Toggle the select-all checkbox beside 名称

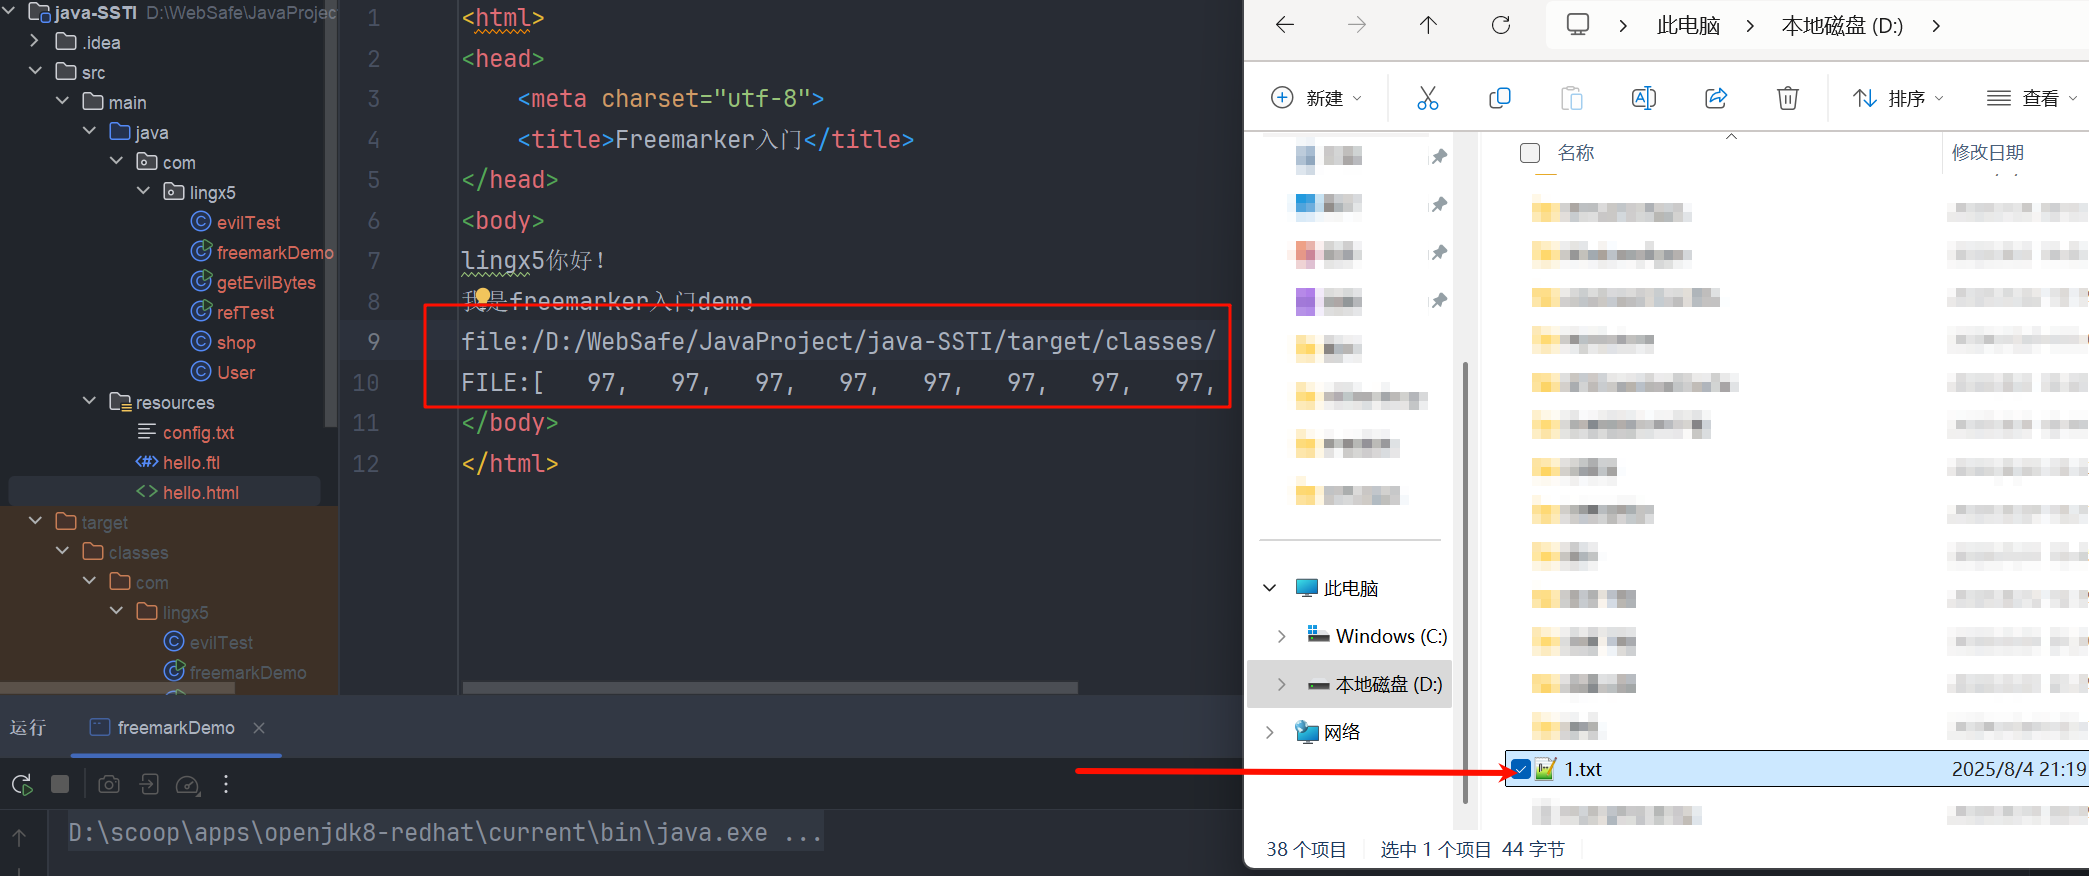(x=1530, y=153)
